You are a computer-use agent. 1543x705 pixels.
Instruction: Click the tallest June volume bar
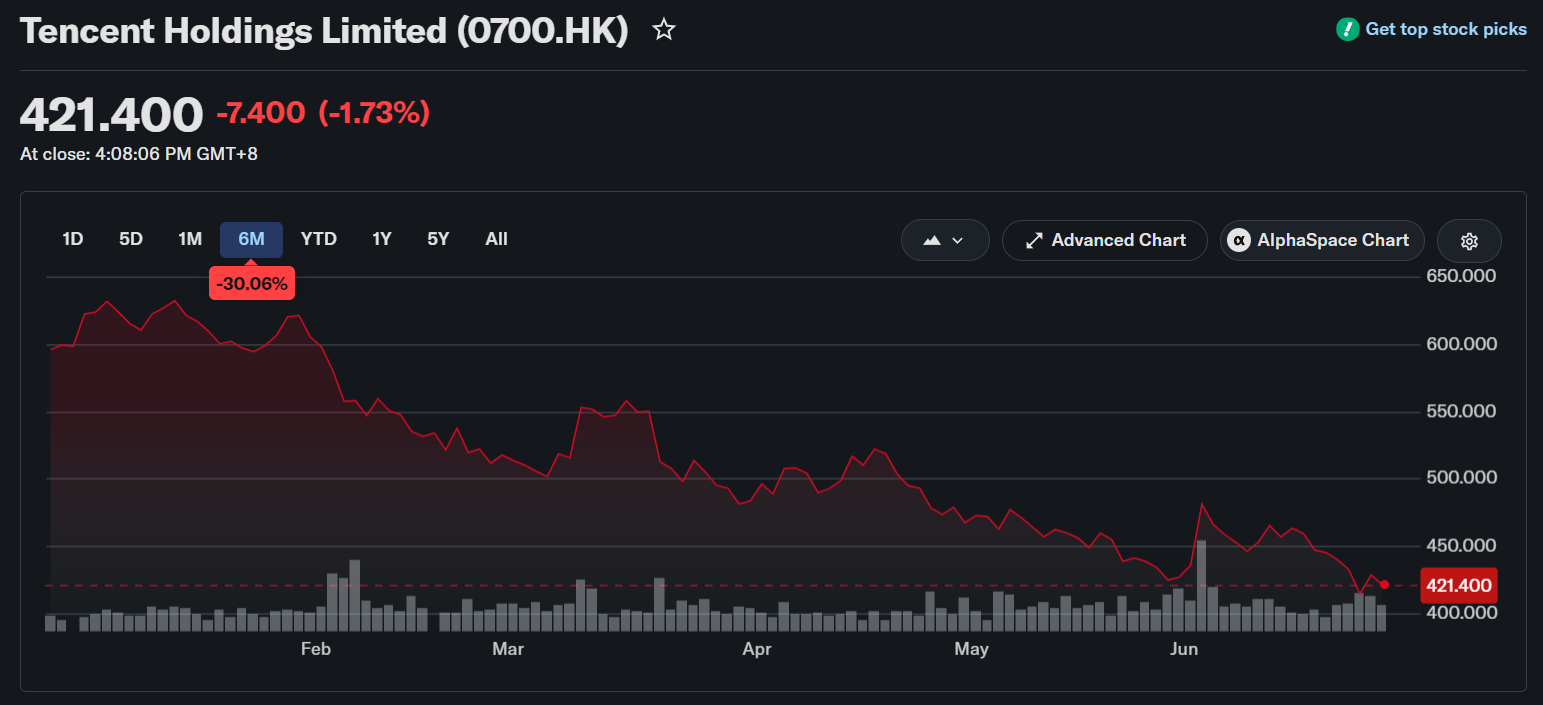(1201, 585)
